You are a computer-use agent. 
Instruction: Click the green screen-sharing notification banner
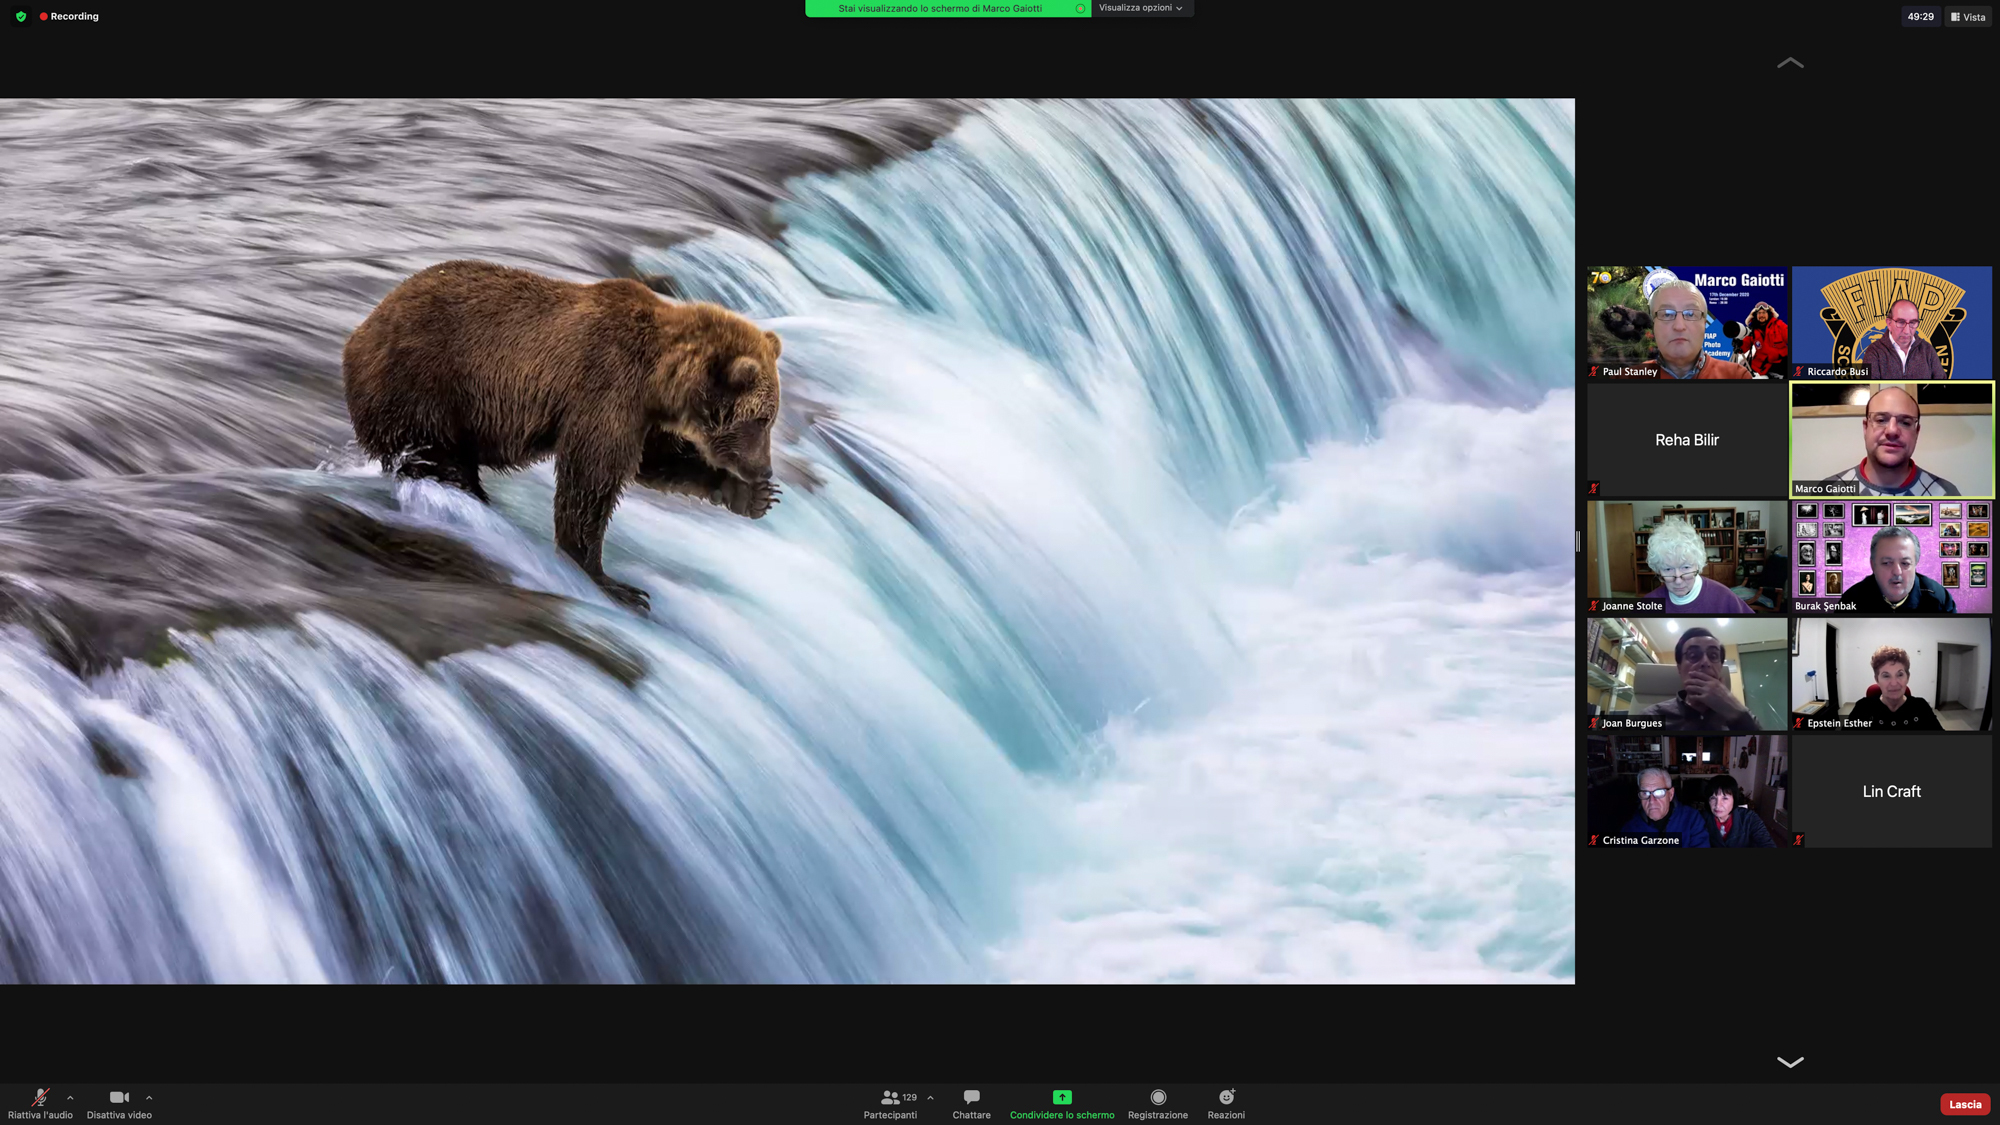948,8
